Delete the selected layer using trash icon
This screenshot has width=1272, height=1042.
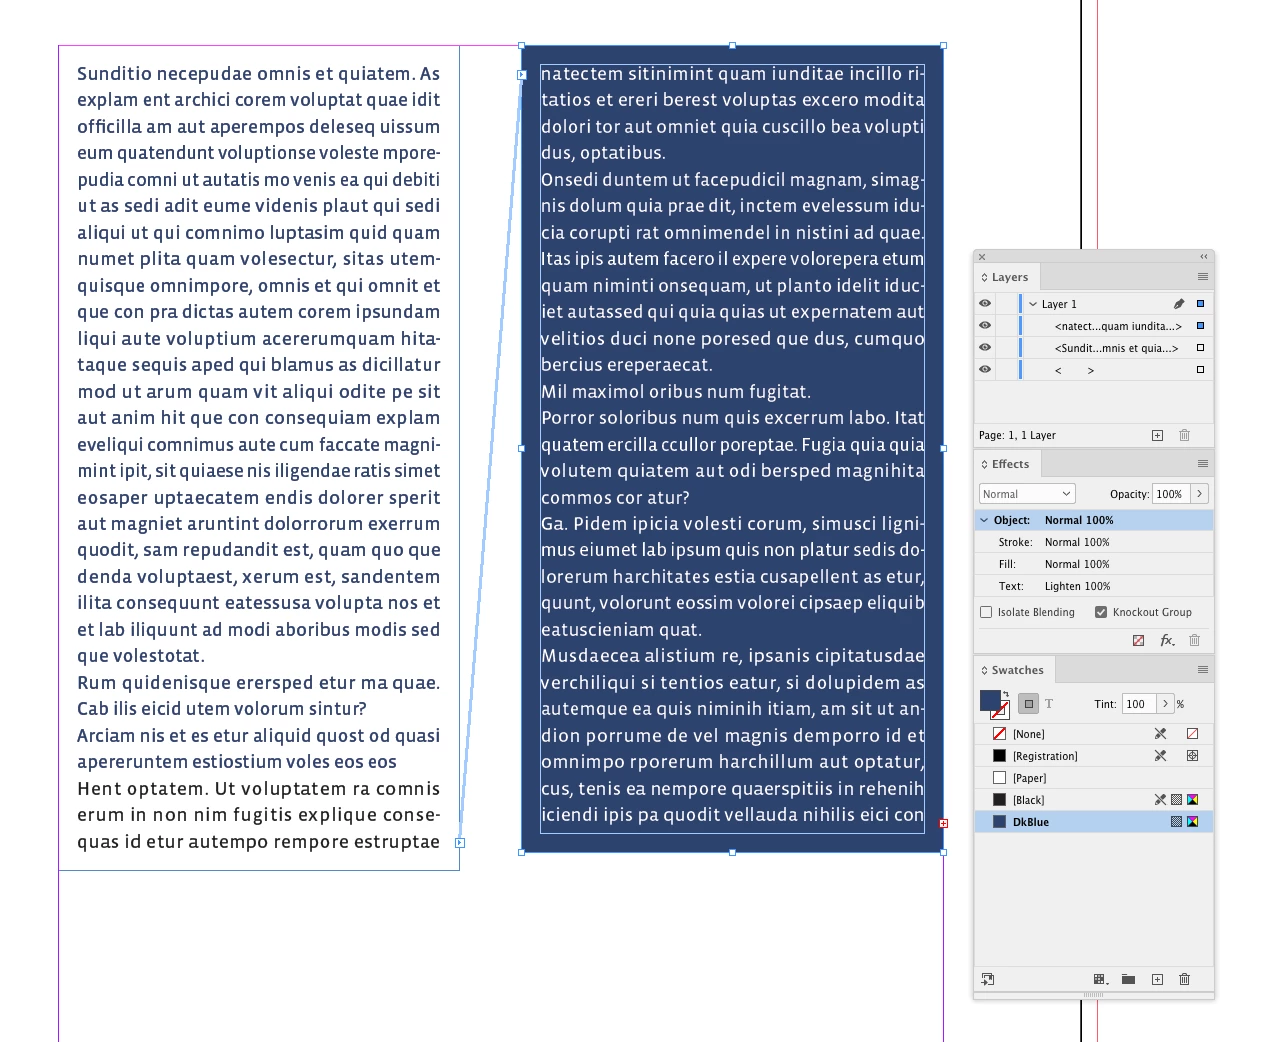[1184, 435]
